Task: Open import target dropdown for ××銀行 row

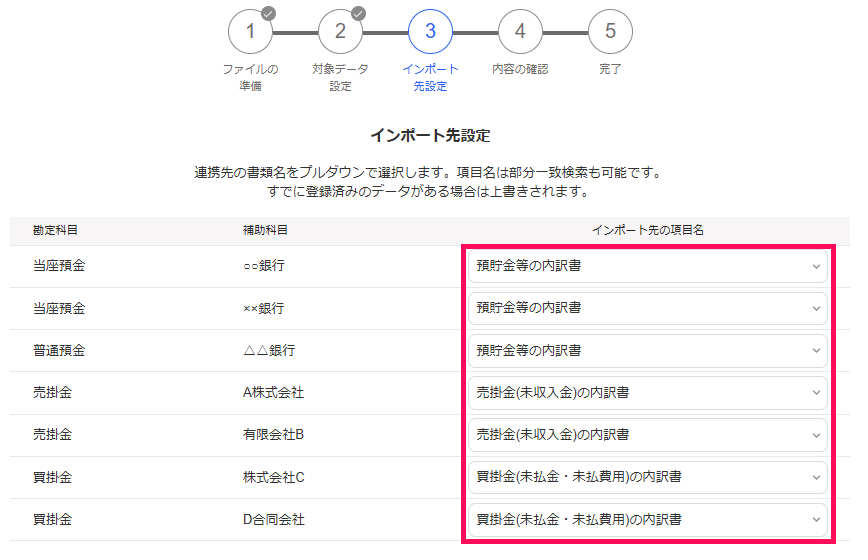Action: tap(648, 308)
